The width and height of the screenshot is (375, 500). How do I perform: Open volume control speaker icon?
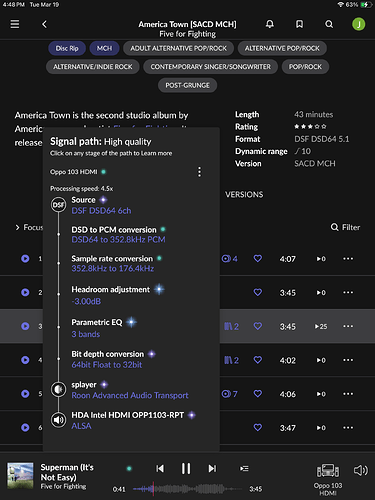[360, 470]
